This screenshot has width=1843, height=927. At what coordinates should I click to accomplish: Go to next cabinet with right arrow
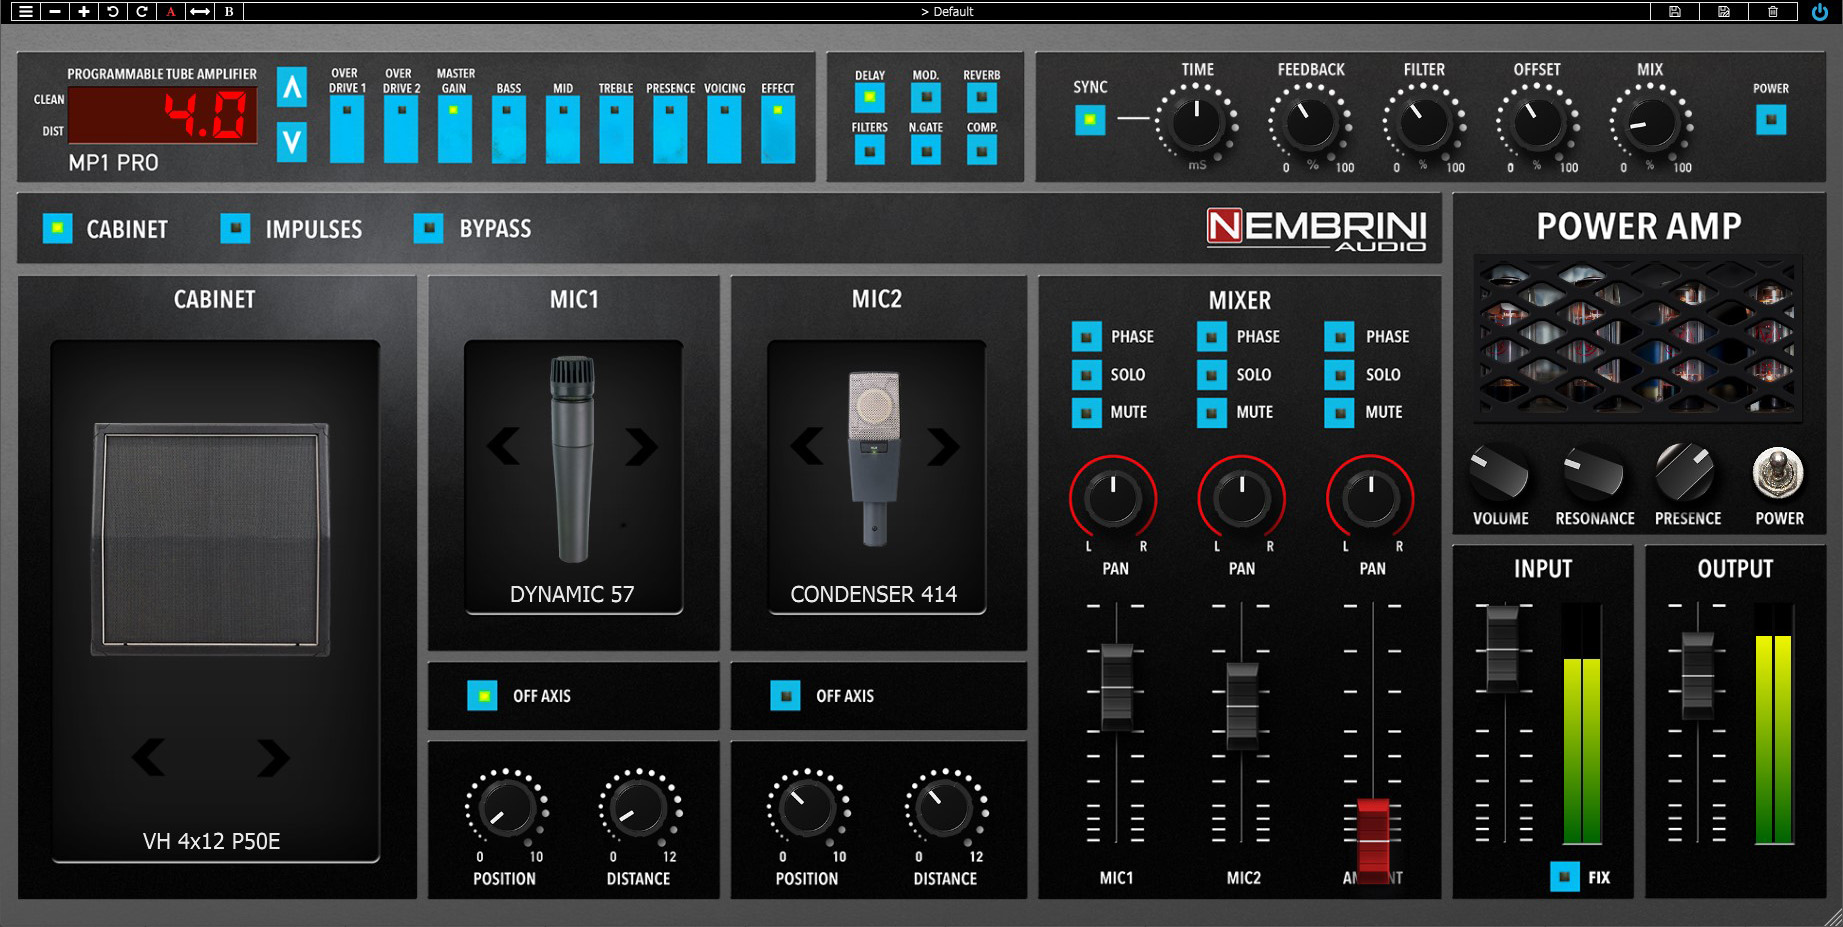click(273, 758)
